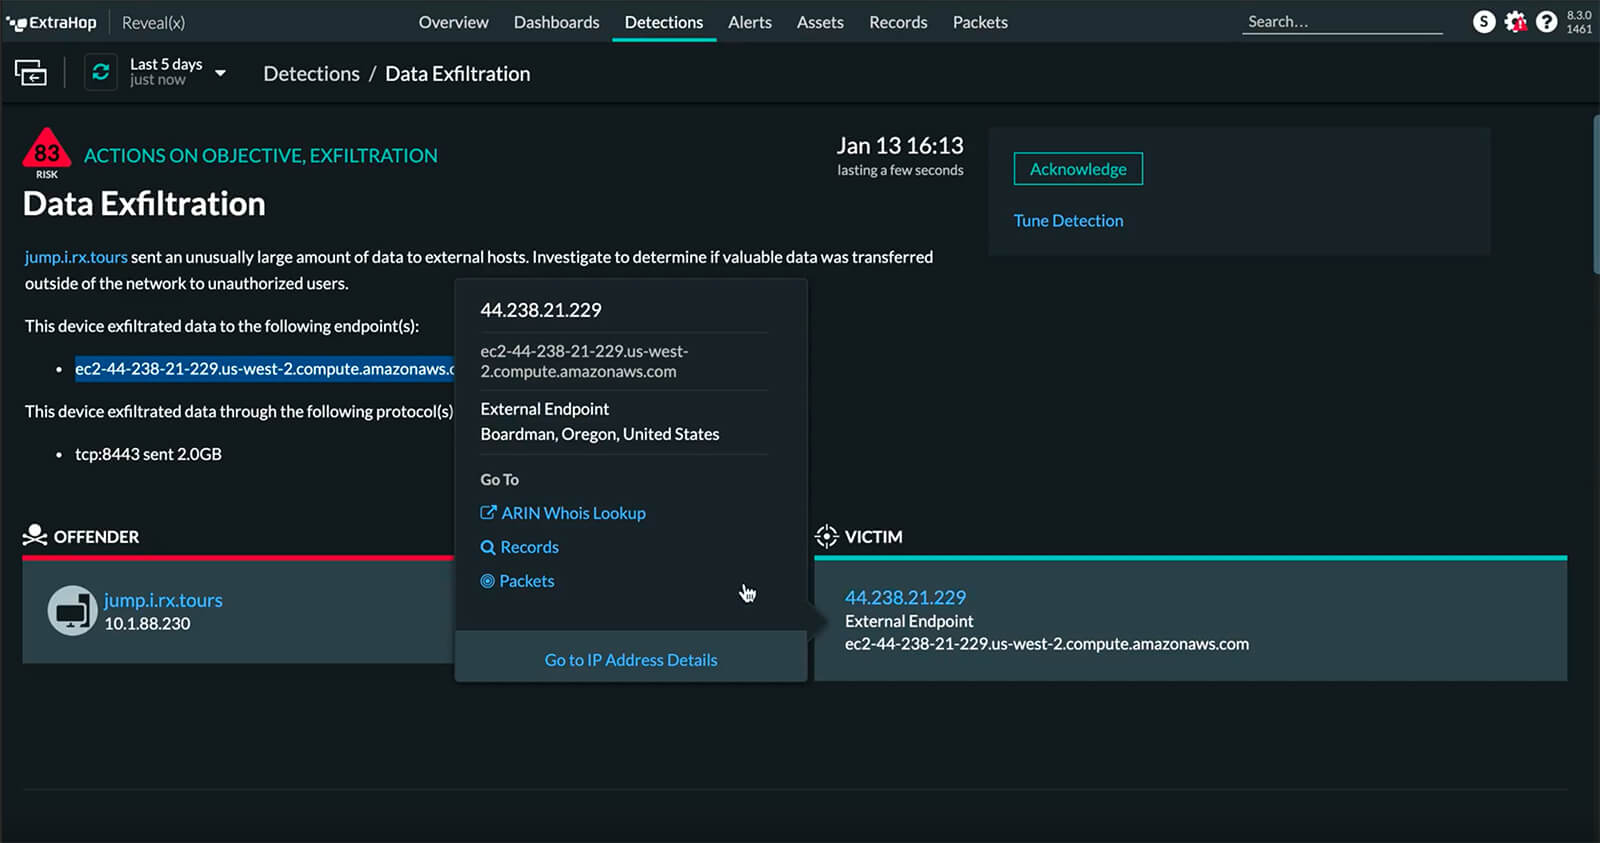
Task: Click the Data Exfiltration heading
Action: click(x=144, y=204)
